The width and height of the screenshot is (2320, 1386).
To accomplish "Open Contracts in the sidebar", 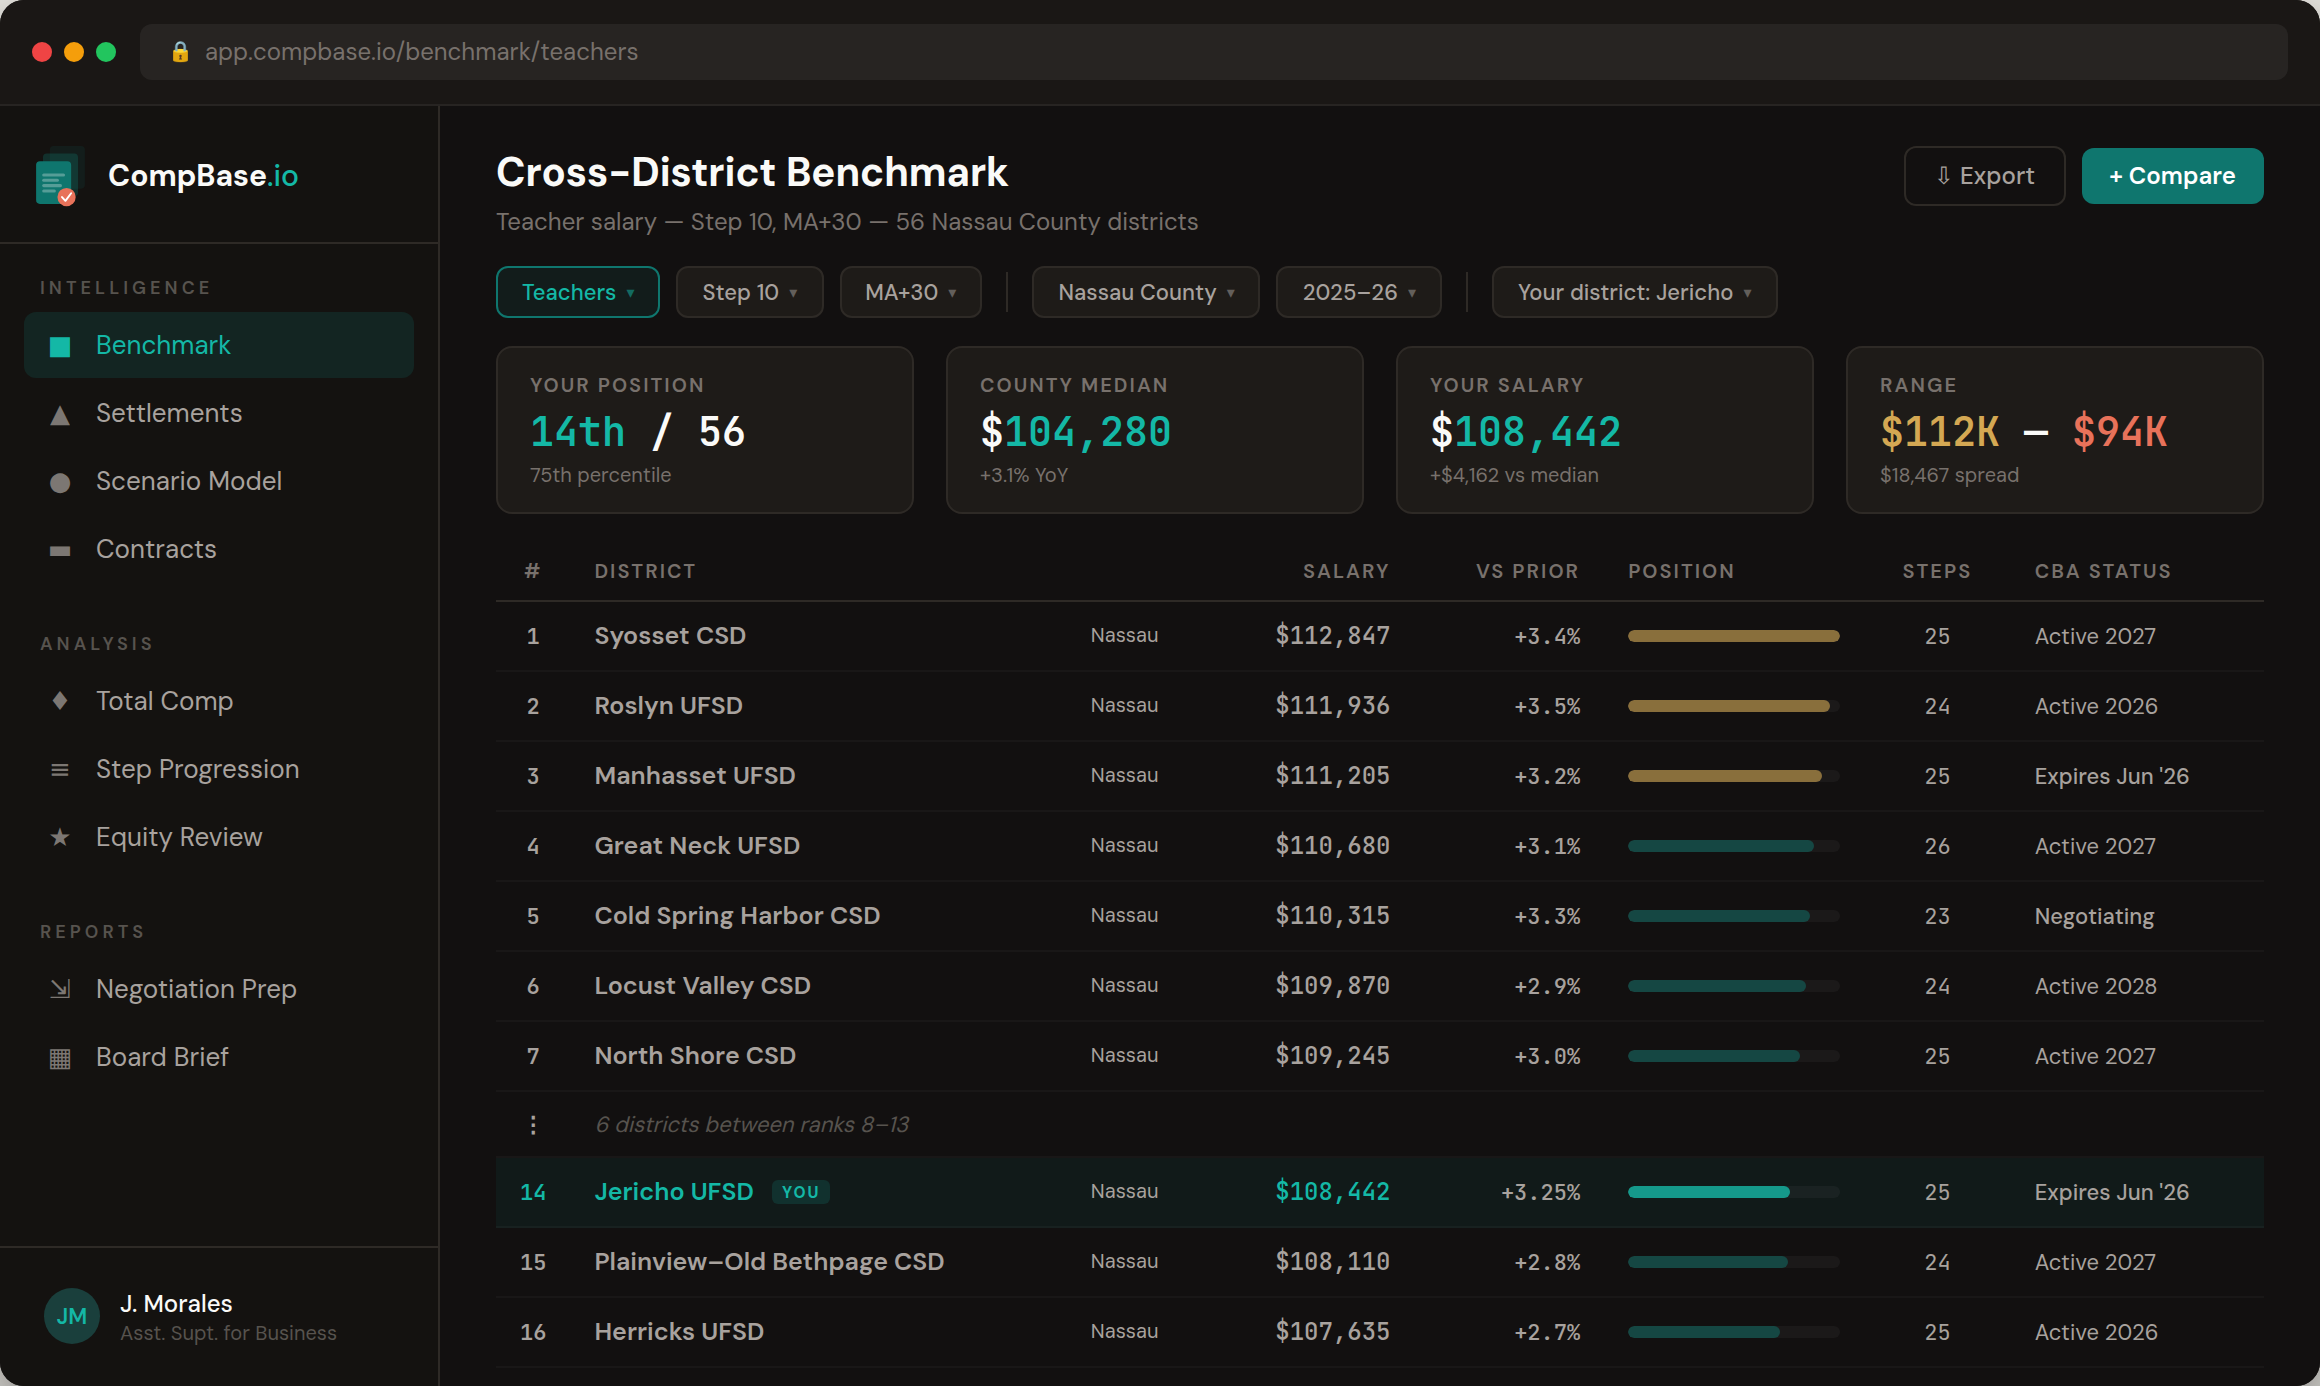I will tap(156, 549).
